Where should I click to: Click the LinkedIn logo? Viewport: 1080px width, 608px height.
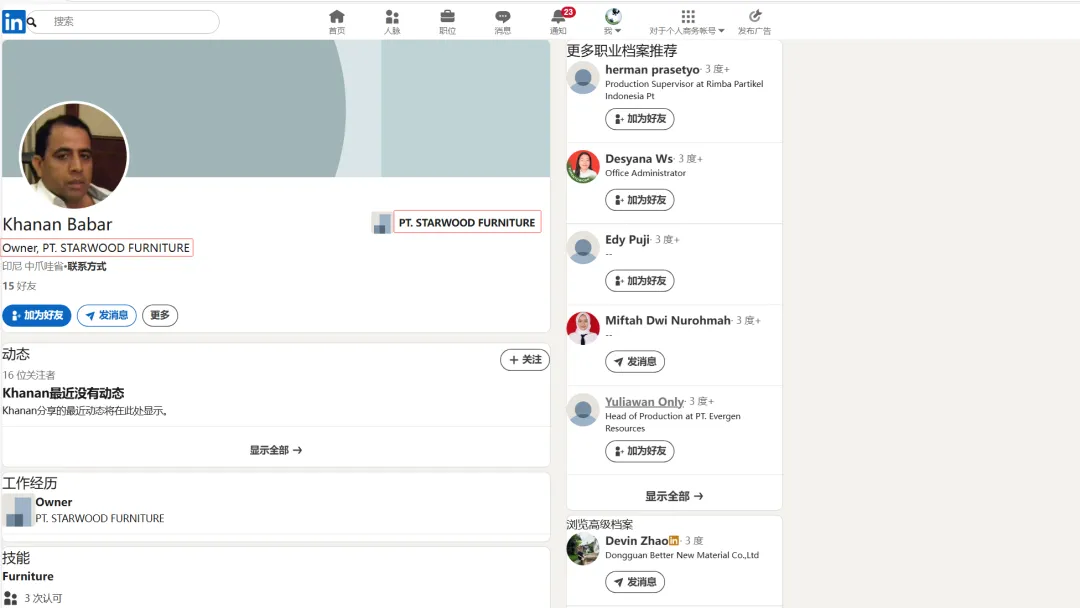point(13,20)
